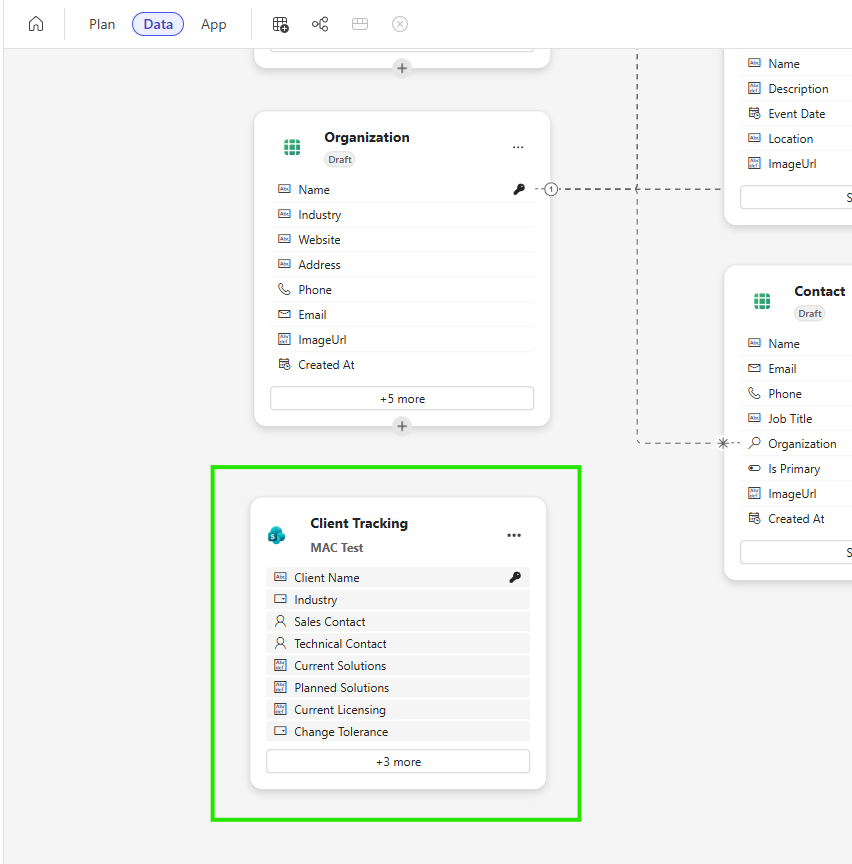Image resolution: width=852 pixels, height=864 pixels.
Task: Select the Organization lookup column in Contact
Action: click(x=796, y=444)
